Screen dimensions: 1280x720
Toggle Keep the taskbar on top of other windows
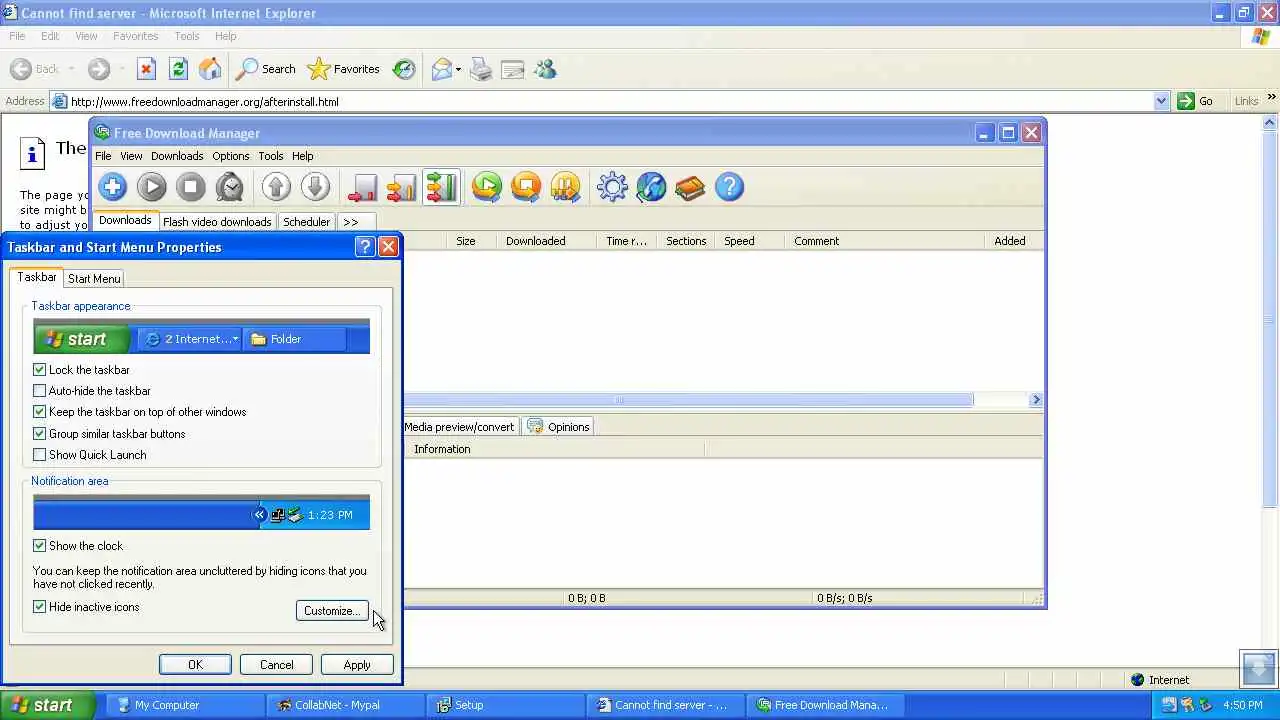click(40, 412)
